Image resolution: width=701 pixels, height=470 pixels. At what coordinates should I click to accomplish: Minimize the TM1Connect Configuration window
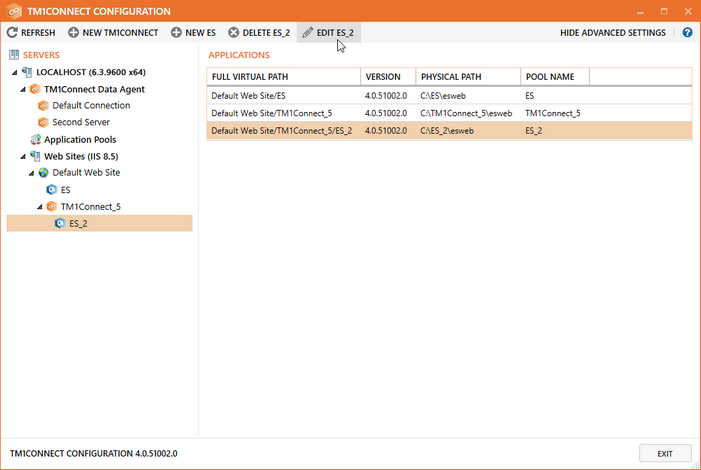(x=640, y=11)
